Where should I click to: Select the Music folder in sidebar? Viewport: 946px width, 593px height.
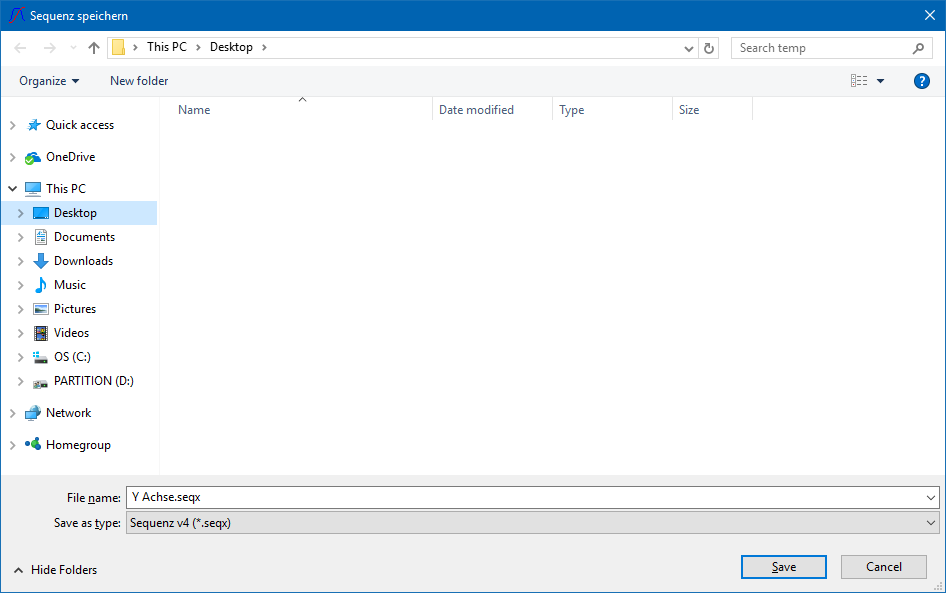(x=70, y=285)
